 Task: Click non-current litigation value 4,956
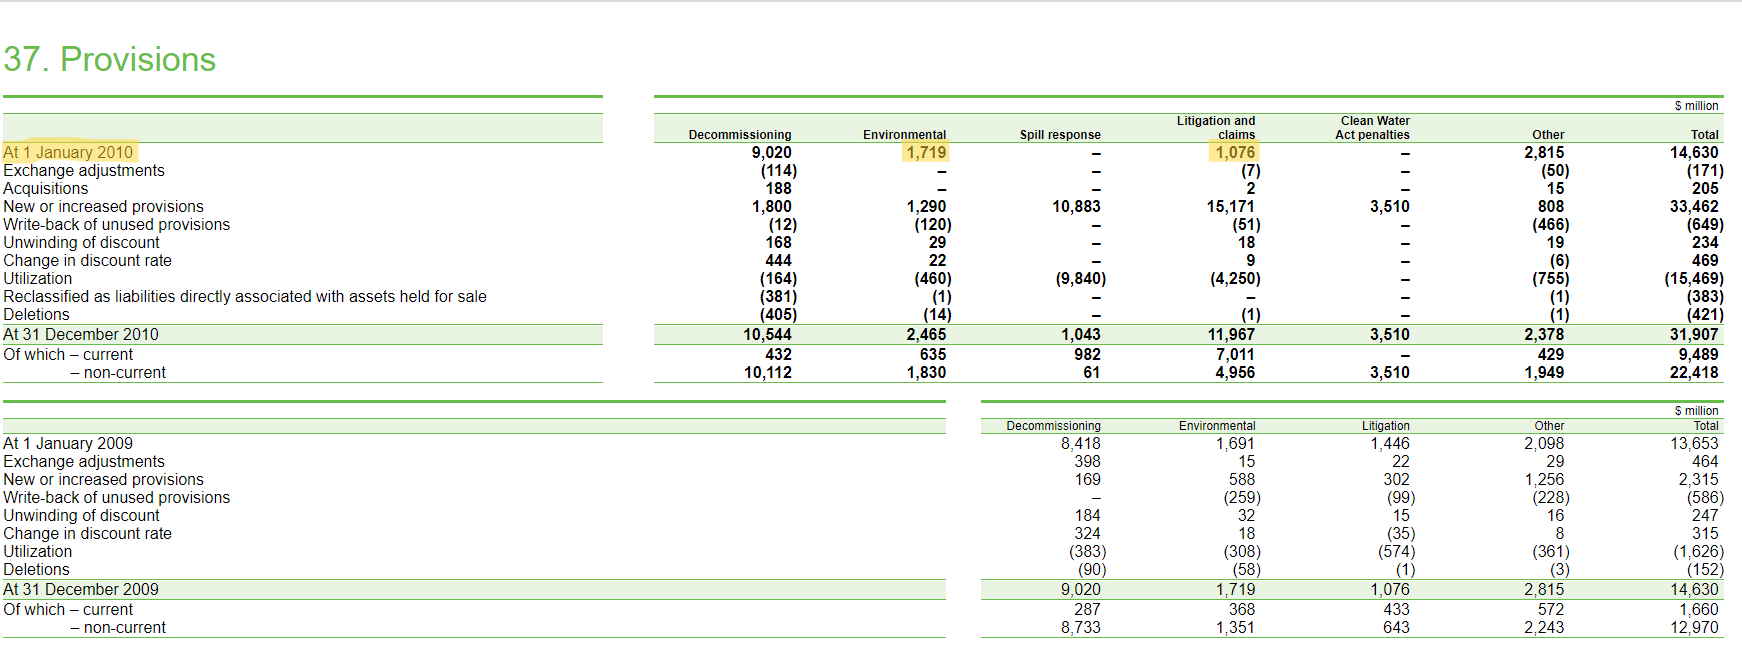click(1235, 372)
